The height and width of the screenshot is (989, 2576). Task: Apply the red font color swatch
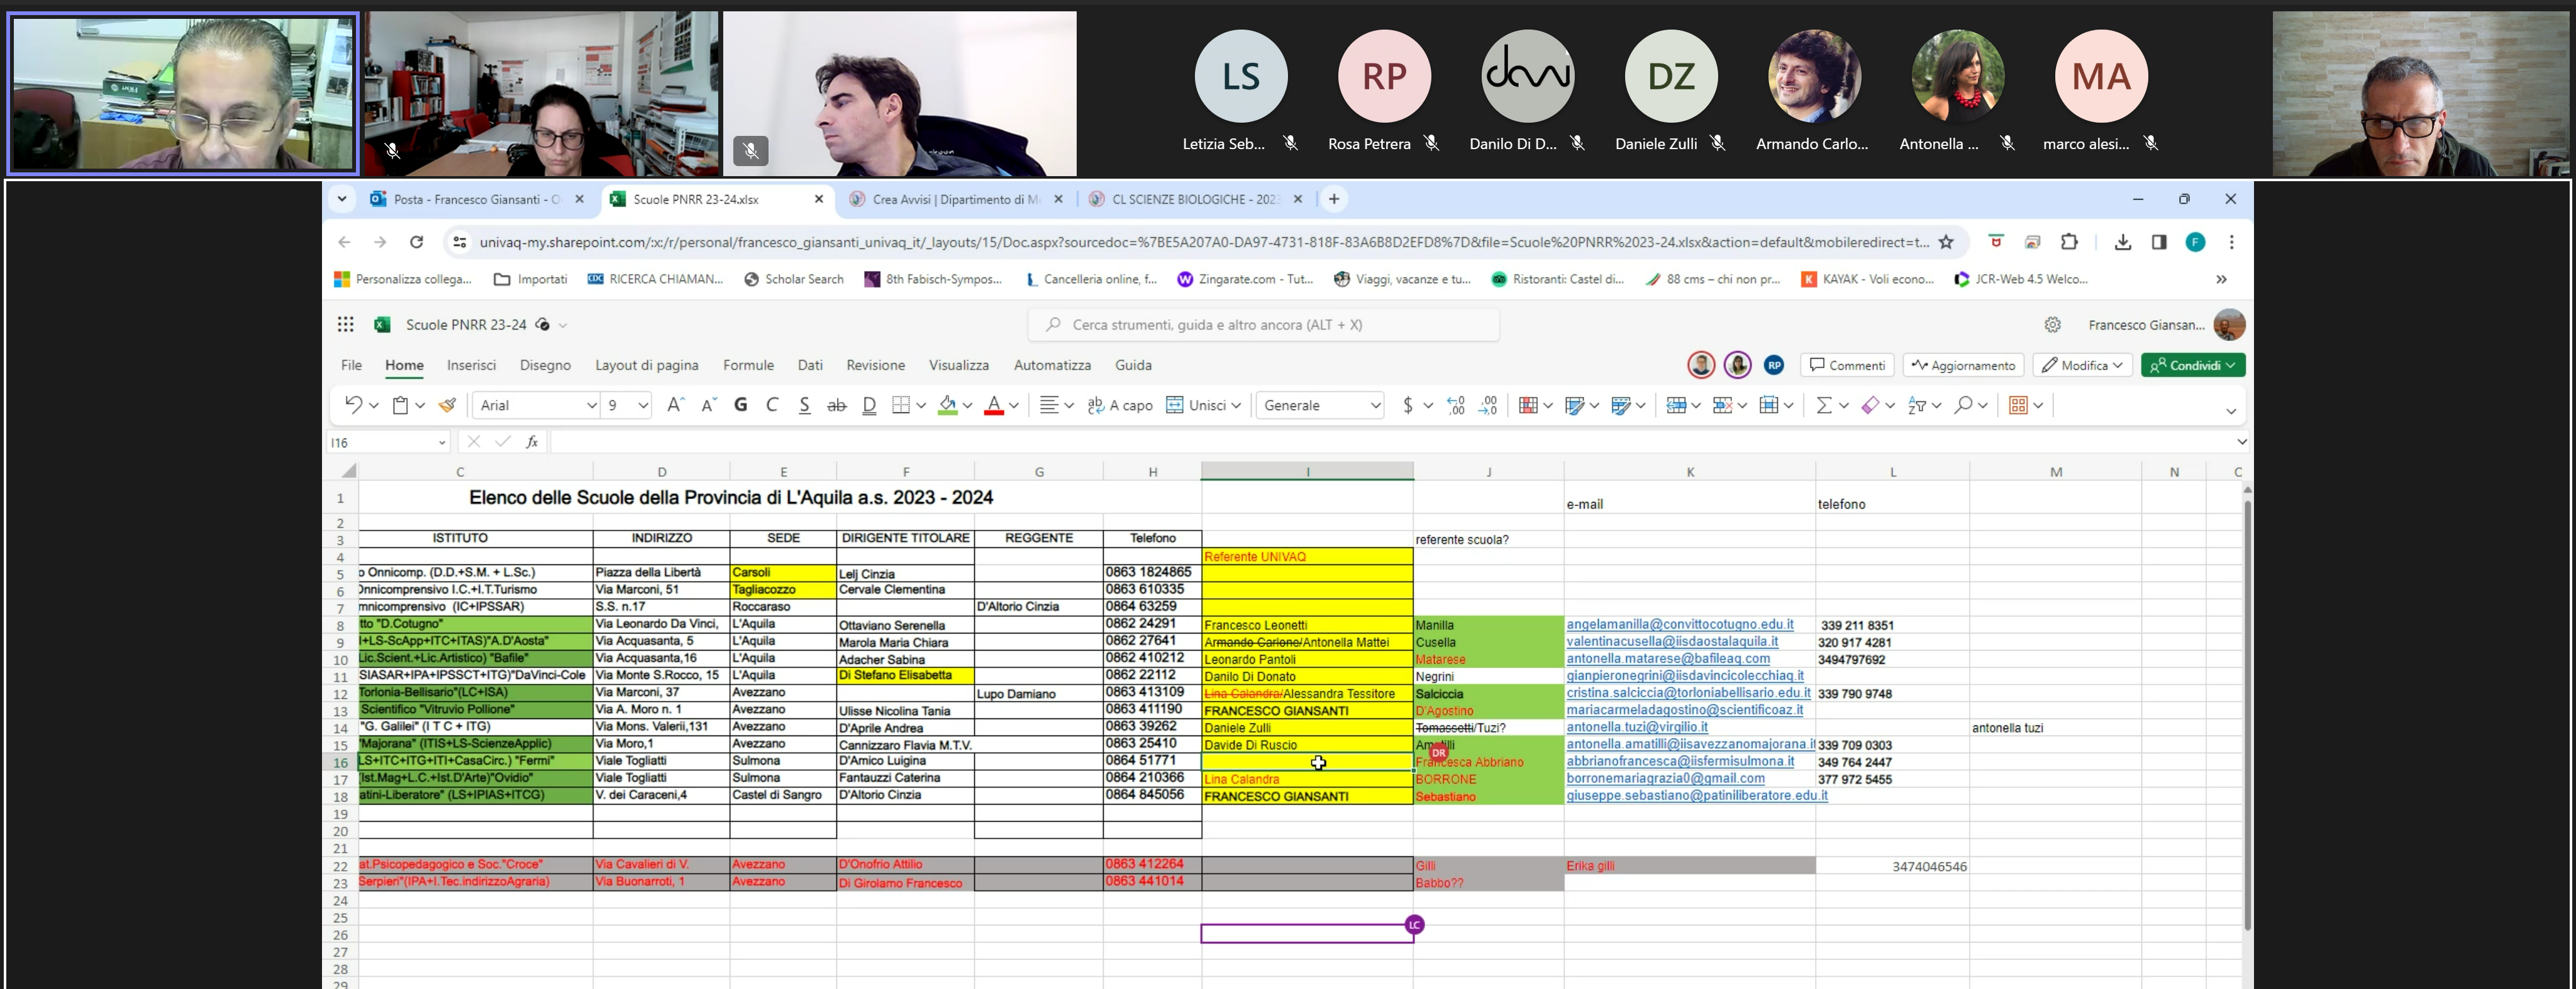click(994, 405)
